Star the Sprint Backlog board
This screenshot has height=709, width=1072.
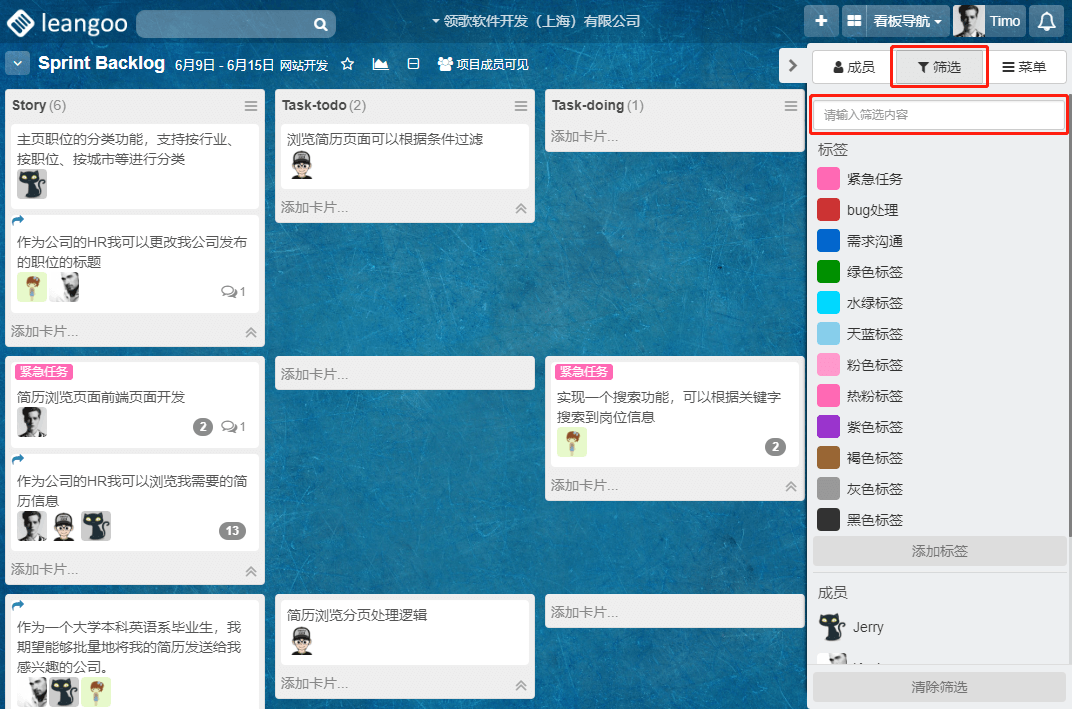coord(348,64)
